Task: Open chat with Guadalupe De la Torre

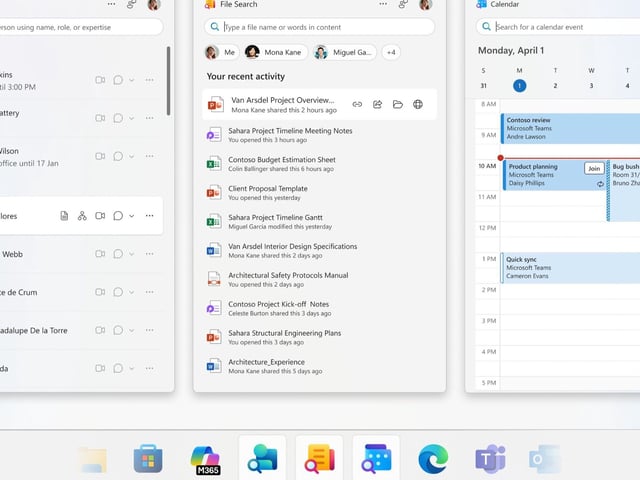Action: (118, 330)
